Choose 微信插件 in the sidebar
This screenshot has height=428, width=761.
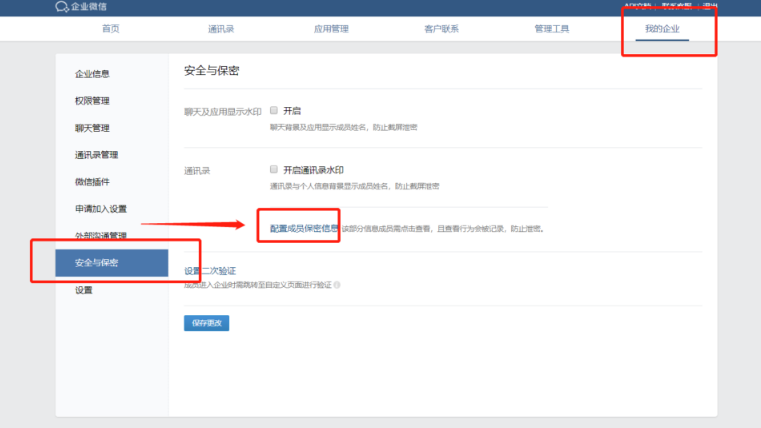(x=92, y=182)
